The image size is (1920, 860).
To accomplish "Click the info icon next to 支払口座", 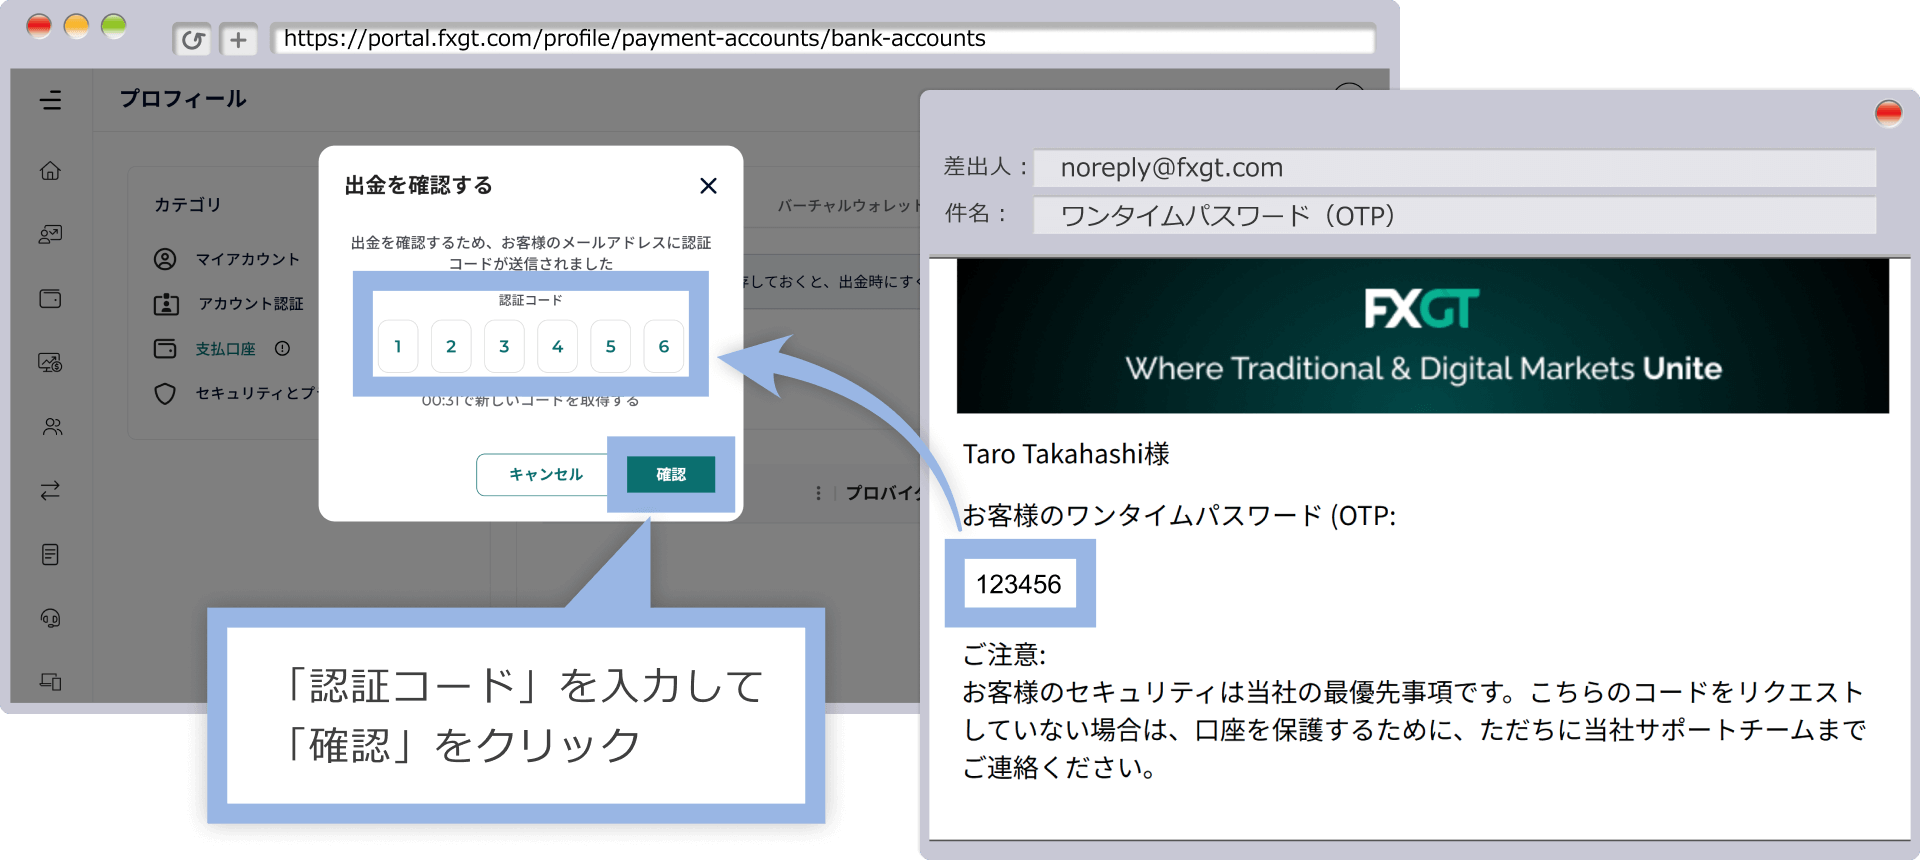I will 283,348.
